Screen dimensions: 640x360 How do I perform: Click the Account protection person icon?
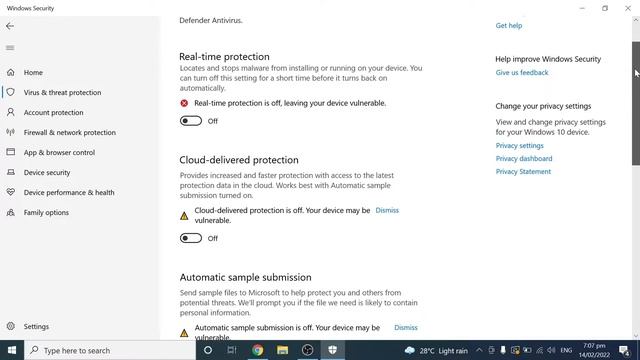click(x=11, y=112)
